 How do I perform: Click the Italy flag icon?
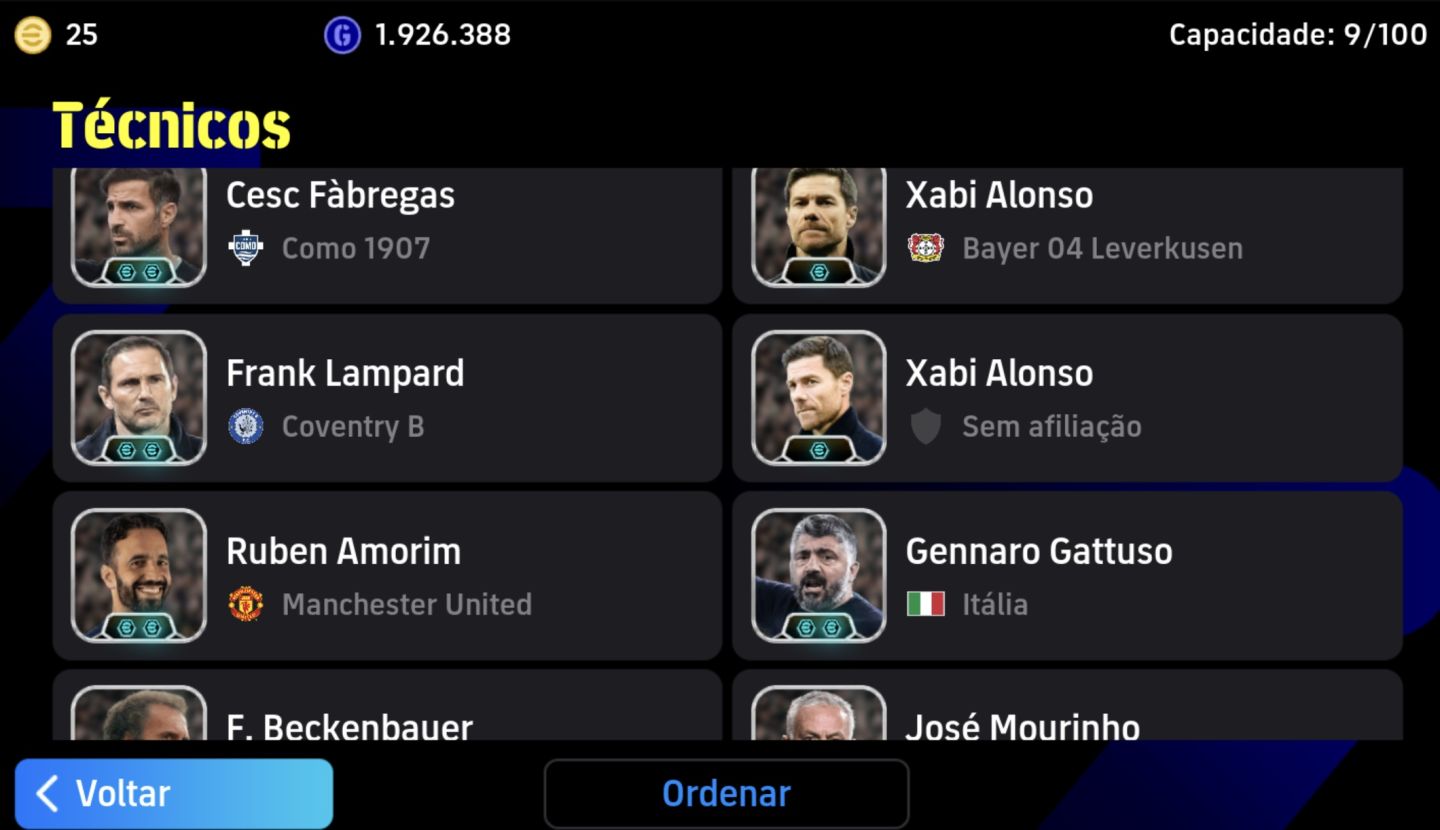[926, 604]
